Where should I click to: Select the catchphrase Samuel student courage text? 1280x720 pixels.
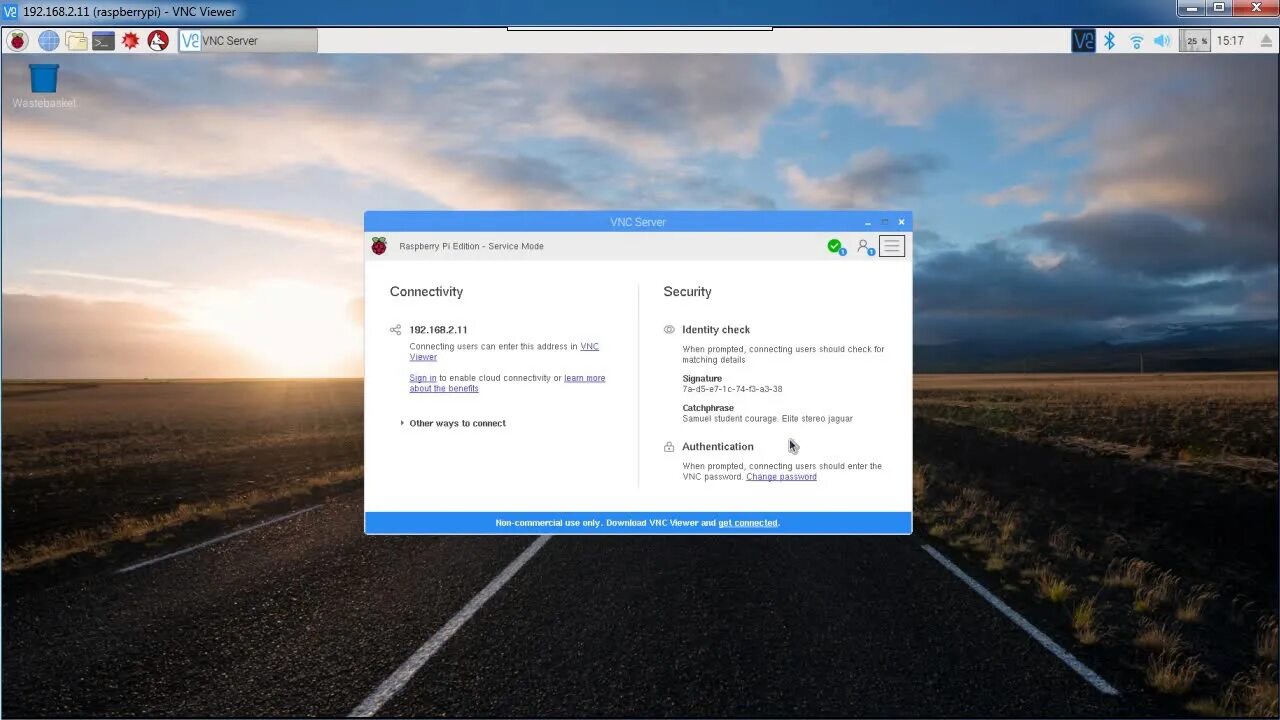(767, 419)
